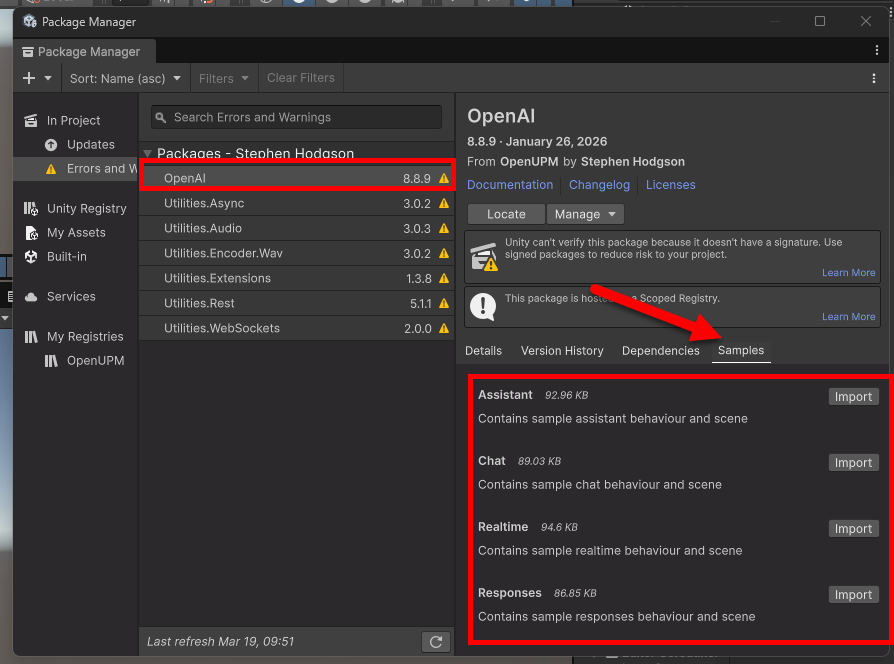This screenshot has width=894, height=664.
Task: Click the Scoped Registry exclamation bubble icon
Action: pos(483,307)
